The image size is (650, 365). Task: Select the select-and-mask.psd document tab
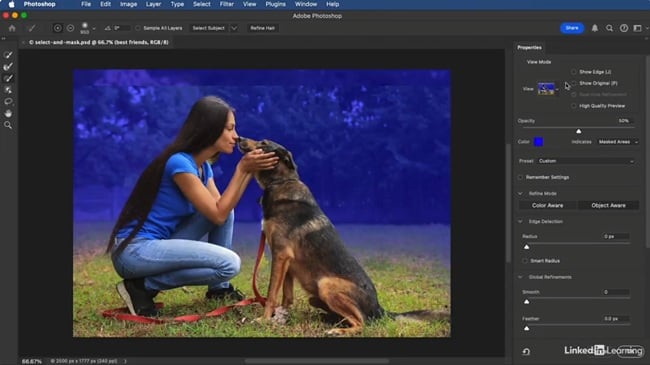(x=98, y=42)
